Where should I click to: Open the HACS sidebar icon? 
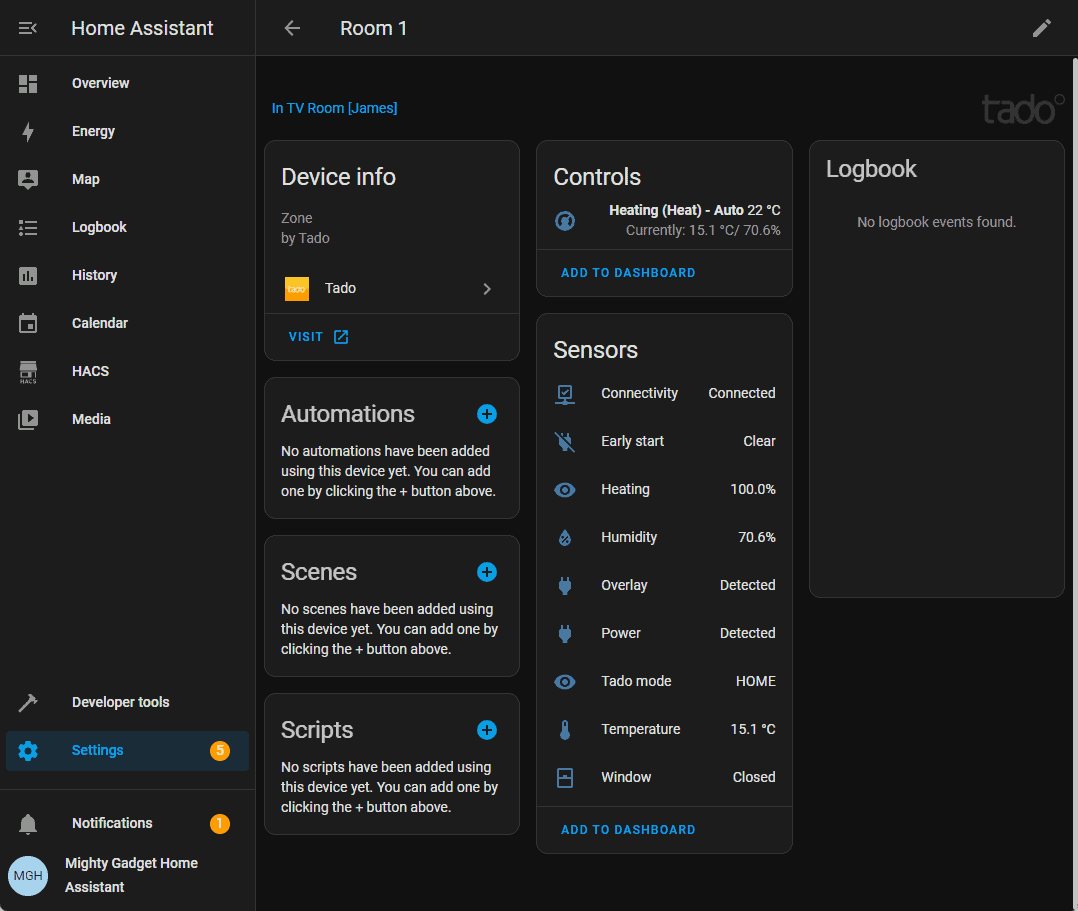click(x=28, y=372)
